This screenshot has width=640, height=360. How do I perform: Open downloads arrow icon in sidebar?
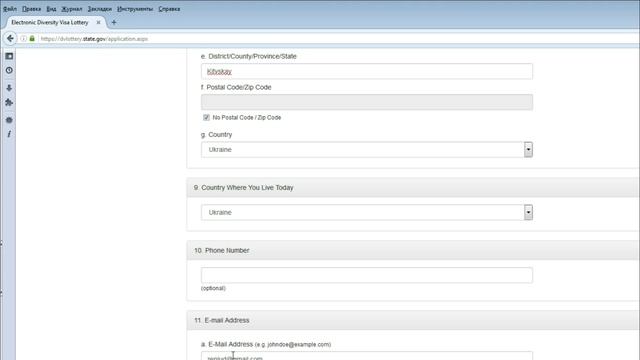pos(9,88)
